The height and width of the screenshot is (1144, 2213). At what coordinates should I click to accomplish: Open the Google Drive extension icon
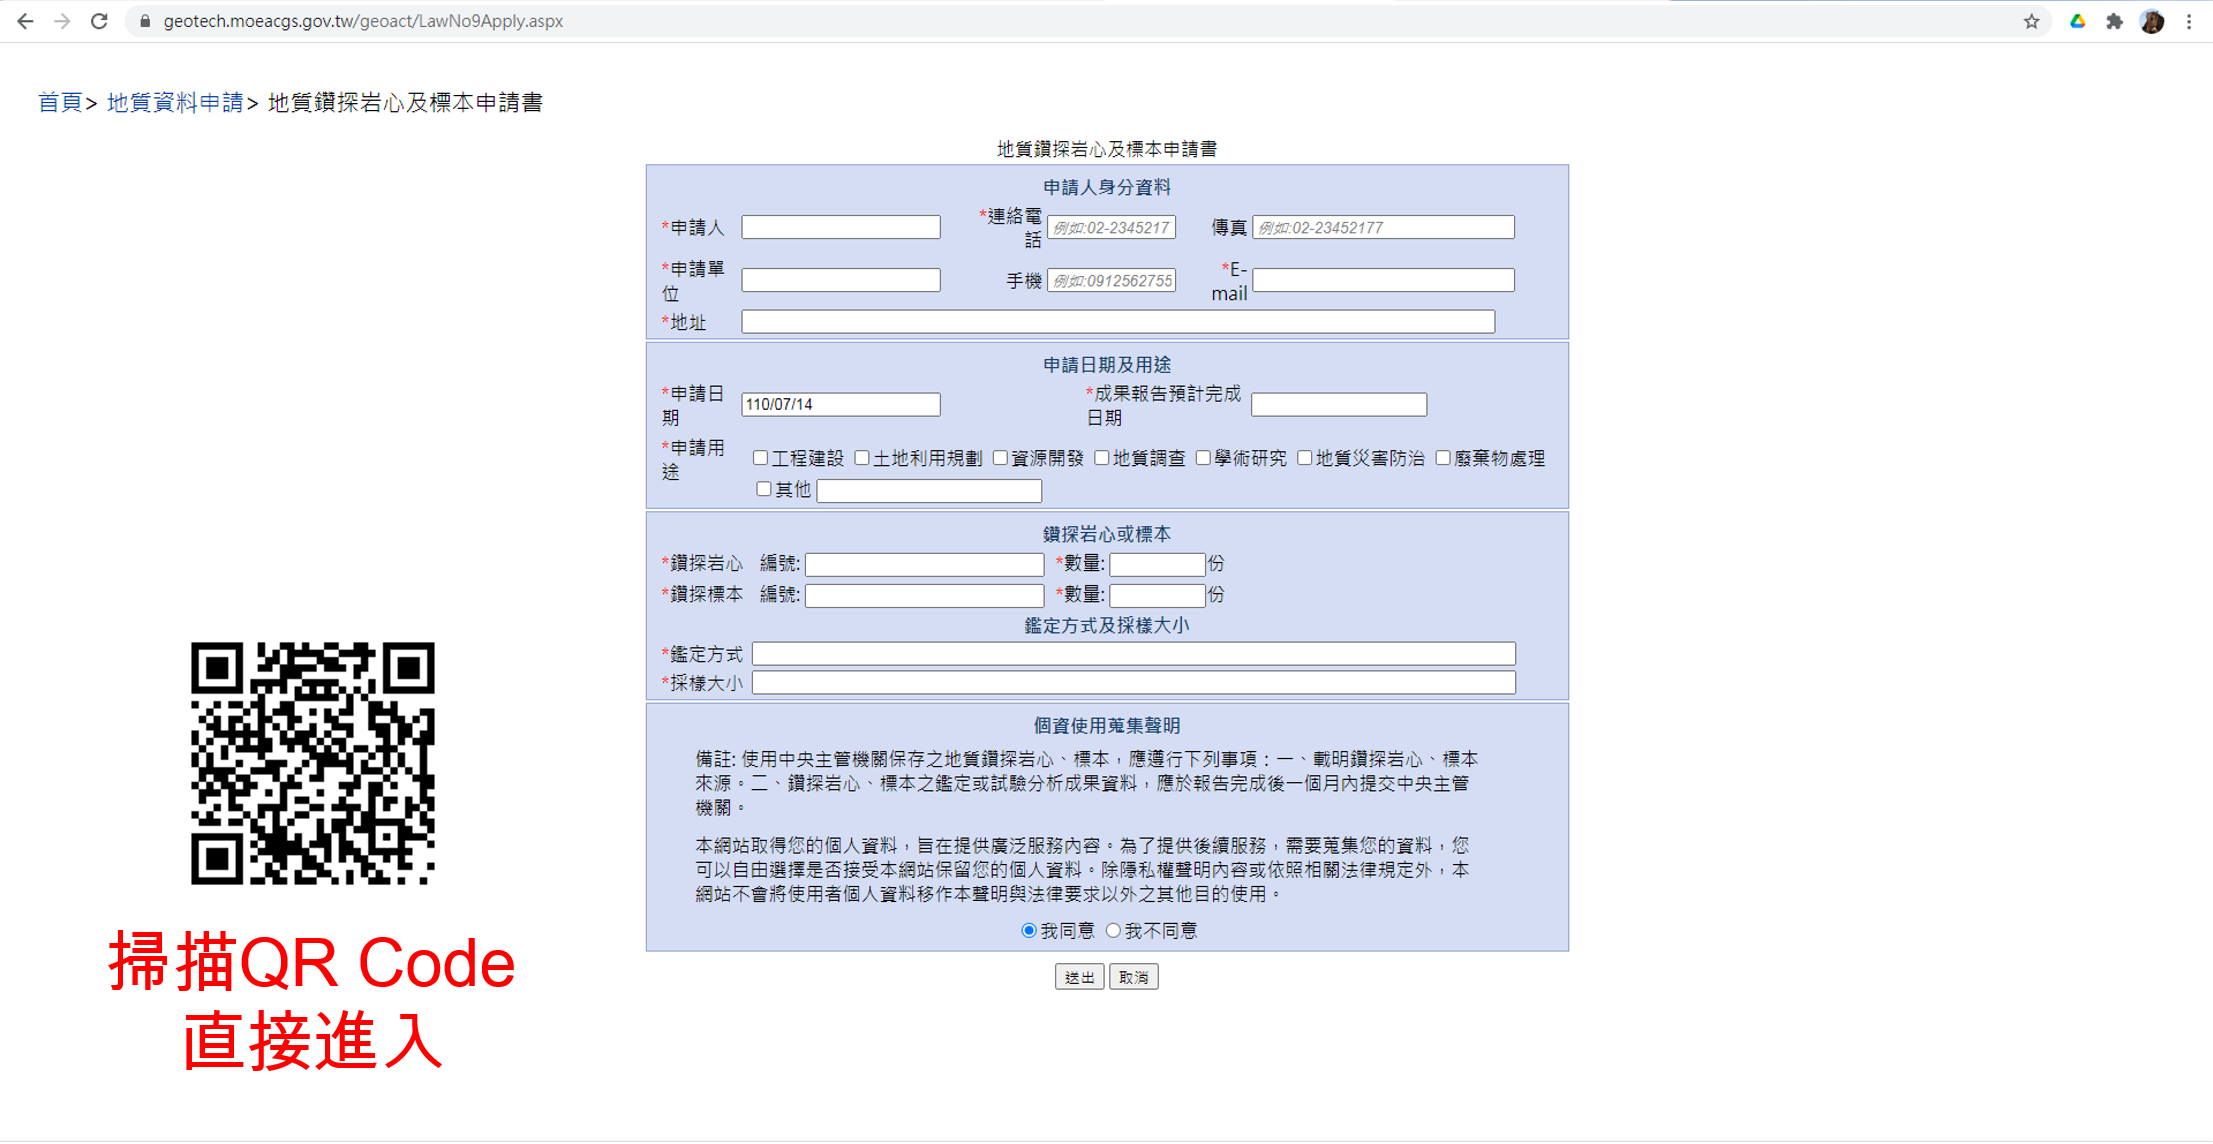(x=2077, y=21)
